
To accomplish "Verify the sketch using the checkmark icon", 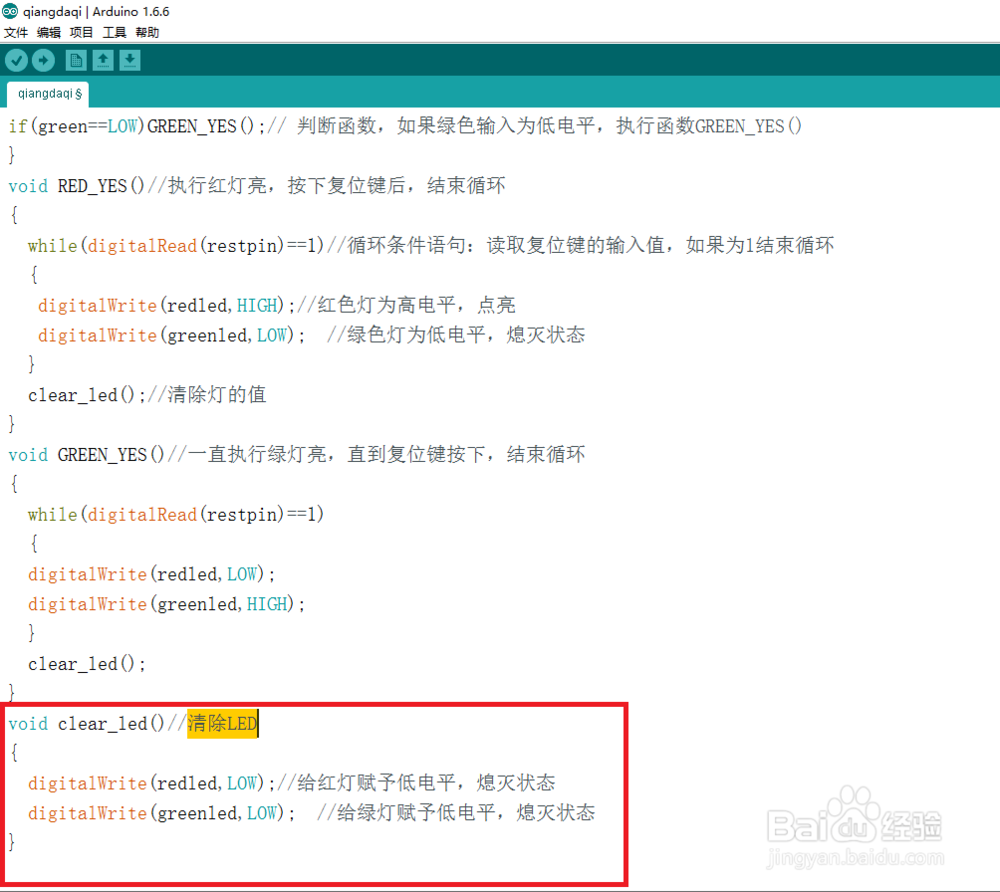I will 16,60.
